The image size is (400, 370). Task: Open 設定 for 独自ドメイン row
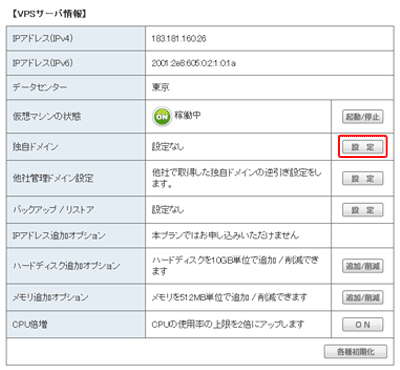[x=363, y=147]
